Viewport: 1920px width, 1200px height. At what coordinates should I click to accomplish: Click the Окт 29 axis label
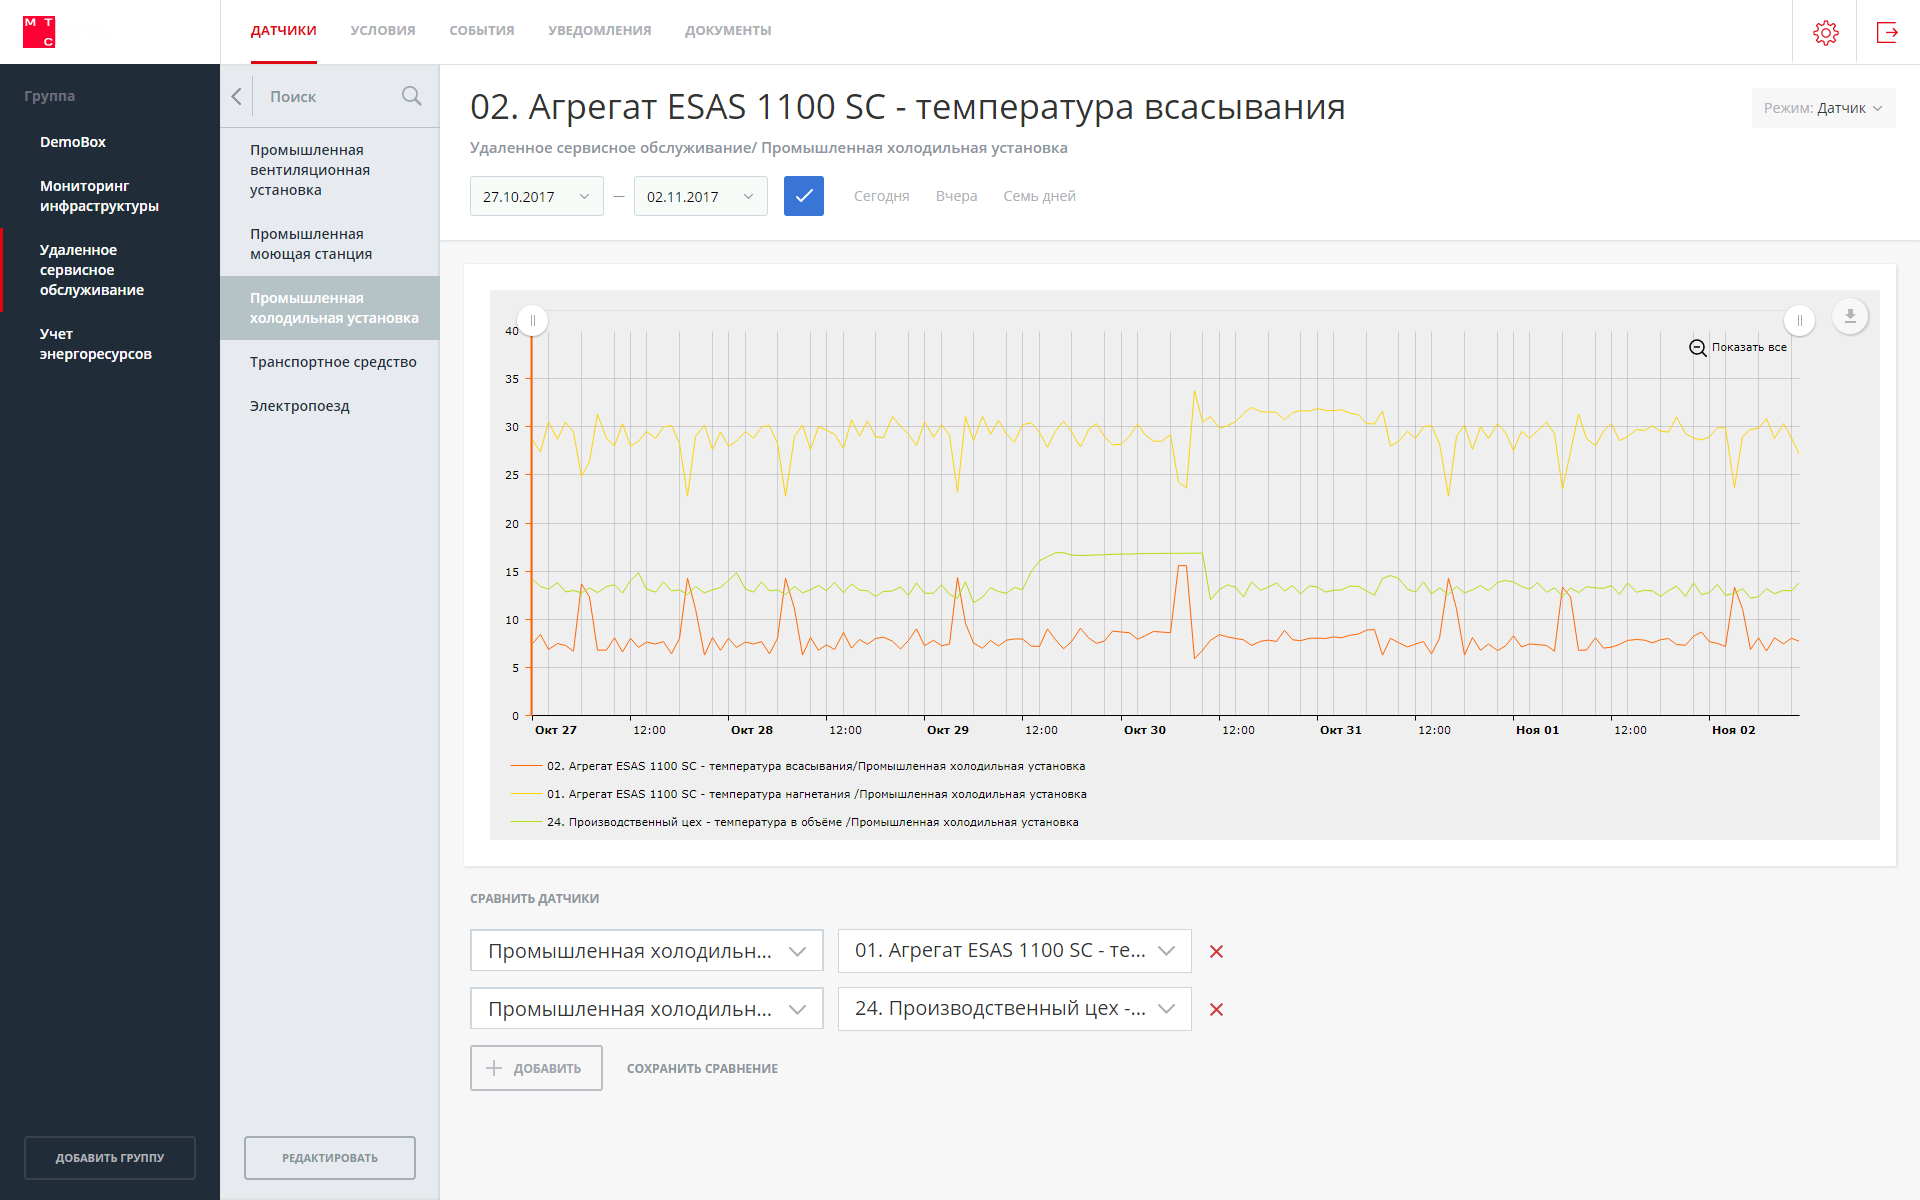(947, 730)
